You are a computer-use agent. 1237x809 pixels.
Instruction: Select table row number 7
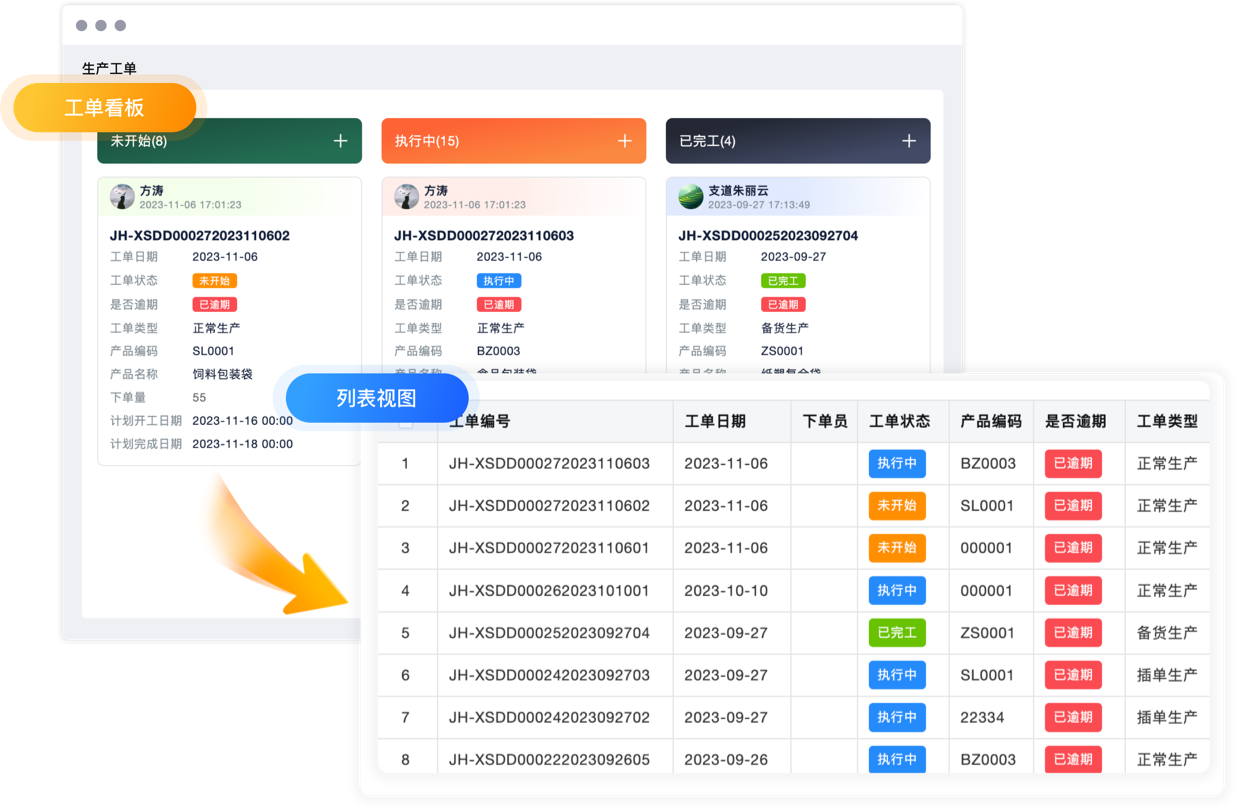point(405,718)
